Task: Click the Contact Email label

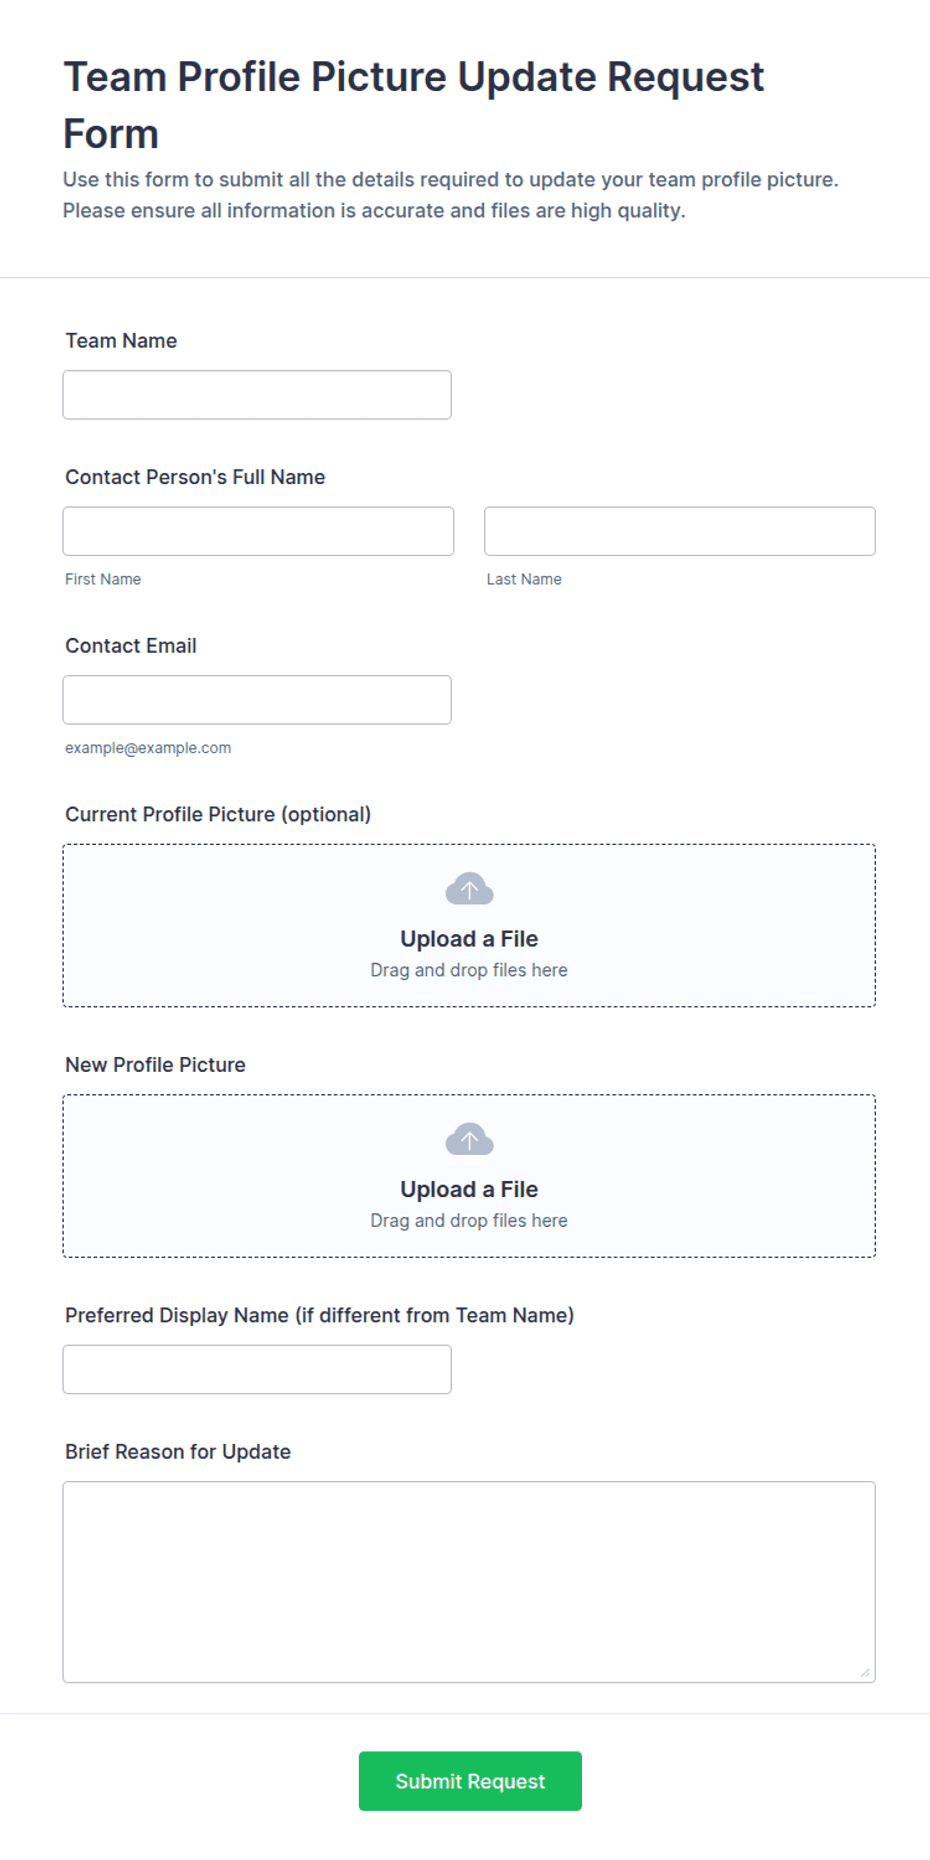Action: (x=131, y=646)
